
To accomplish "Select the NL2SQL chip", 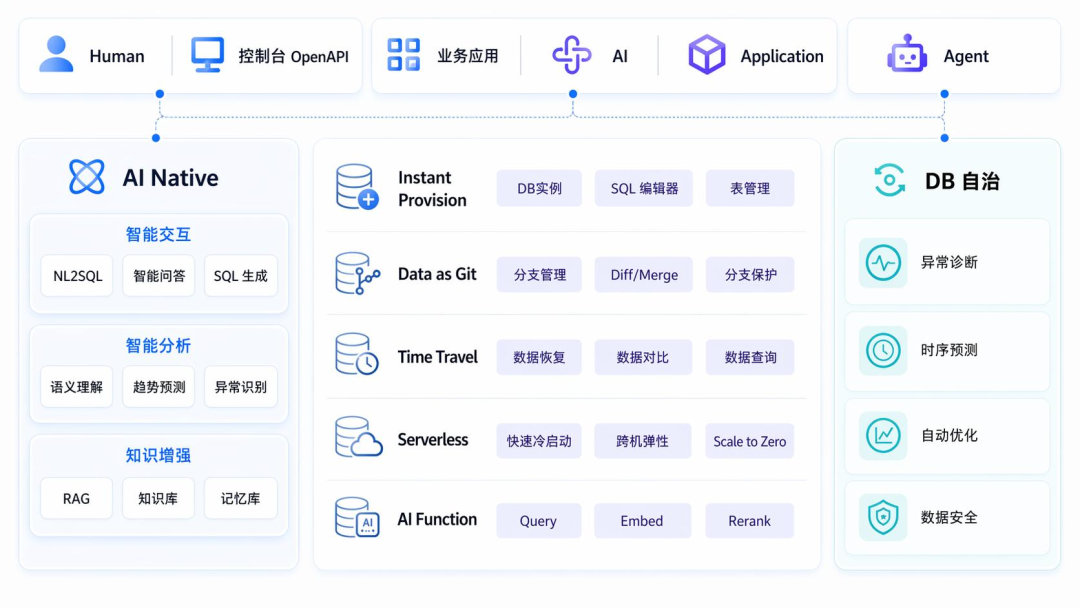I will click(x=77, y=276).
